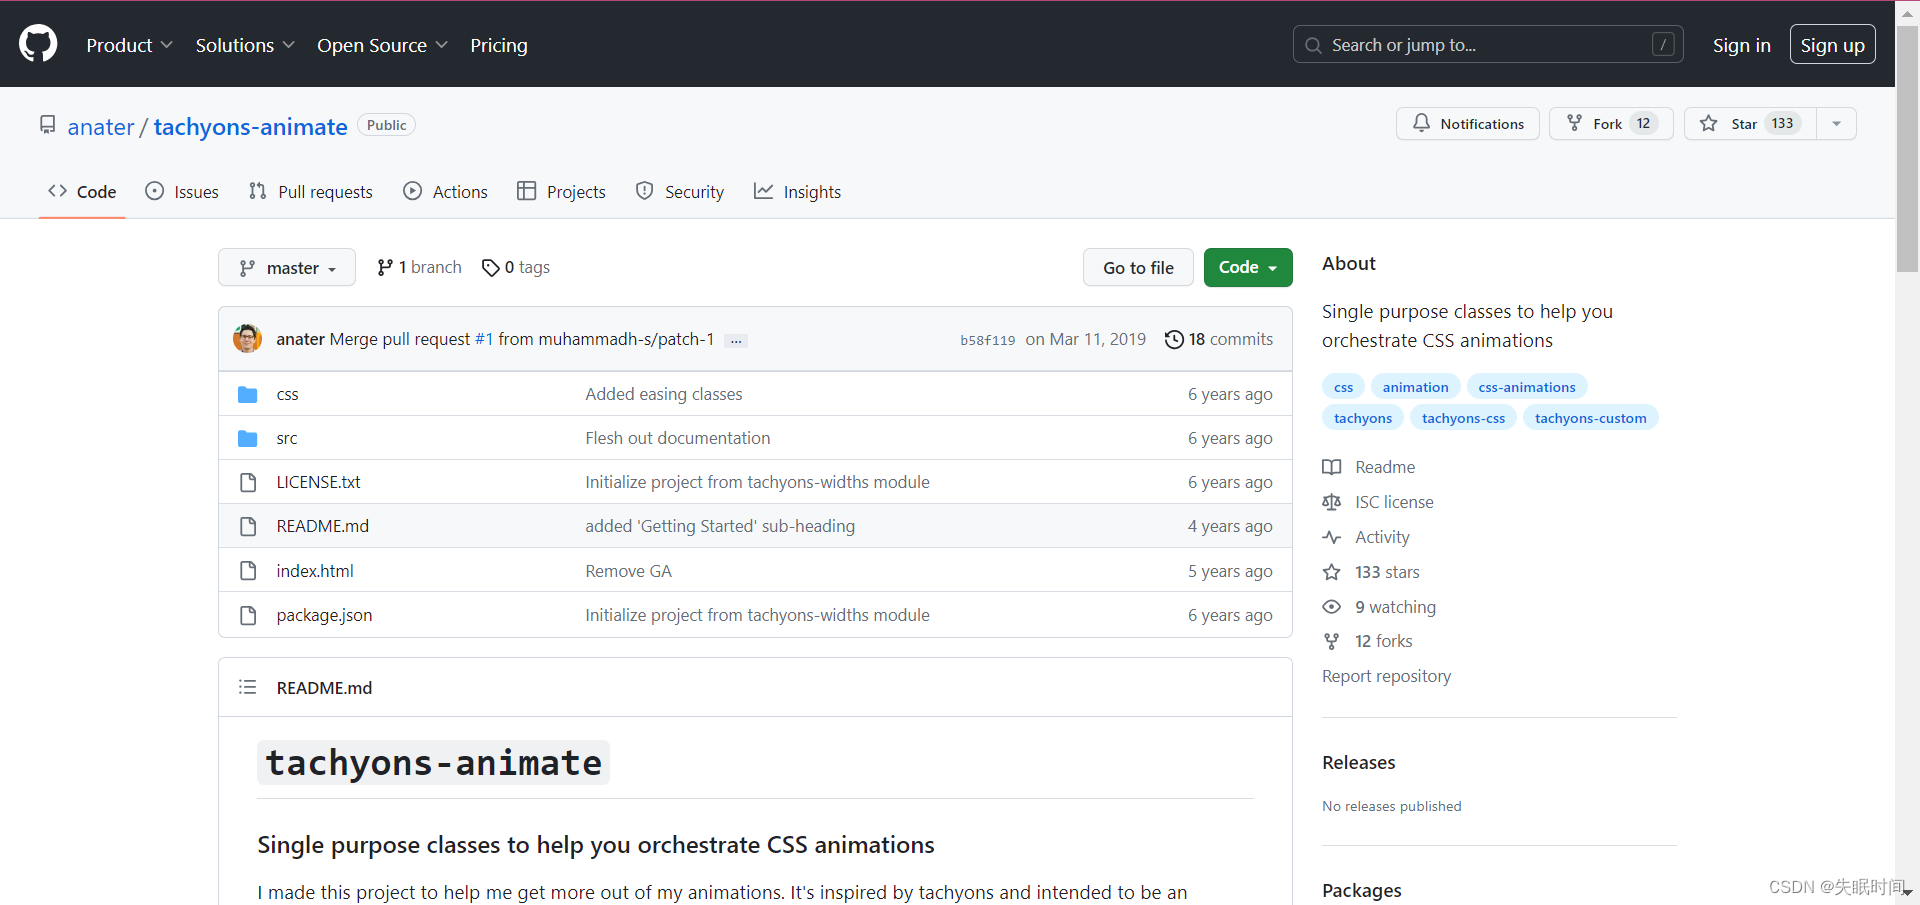
Task: Click the file icon beside LICENSE.txt
Action: pyautogui.click(x=248, y=482)
